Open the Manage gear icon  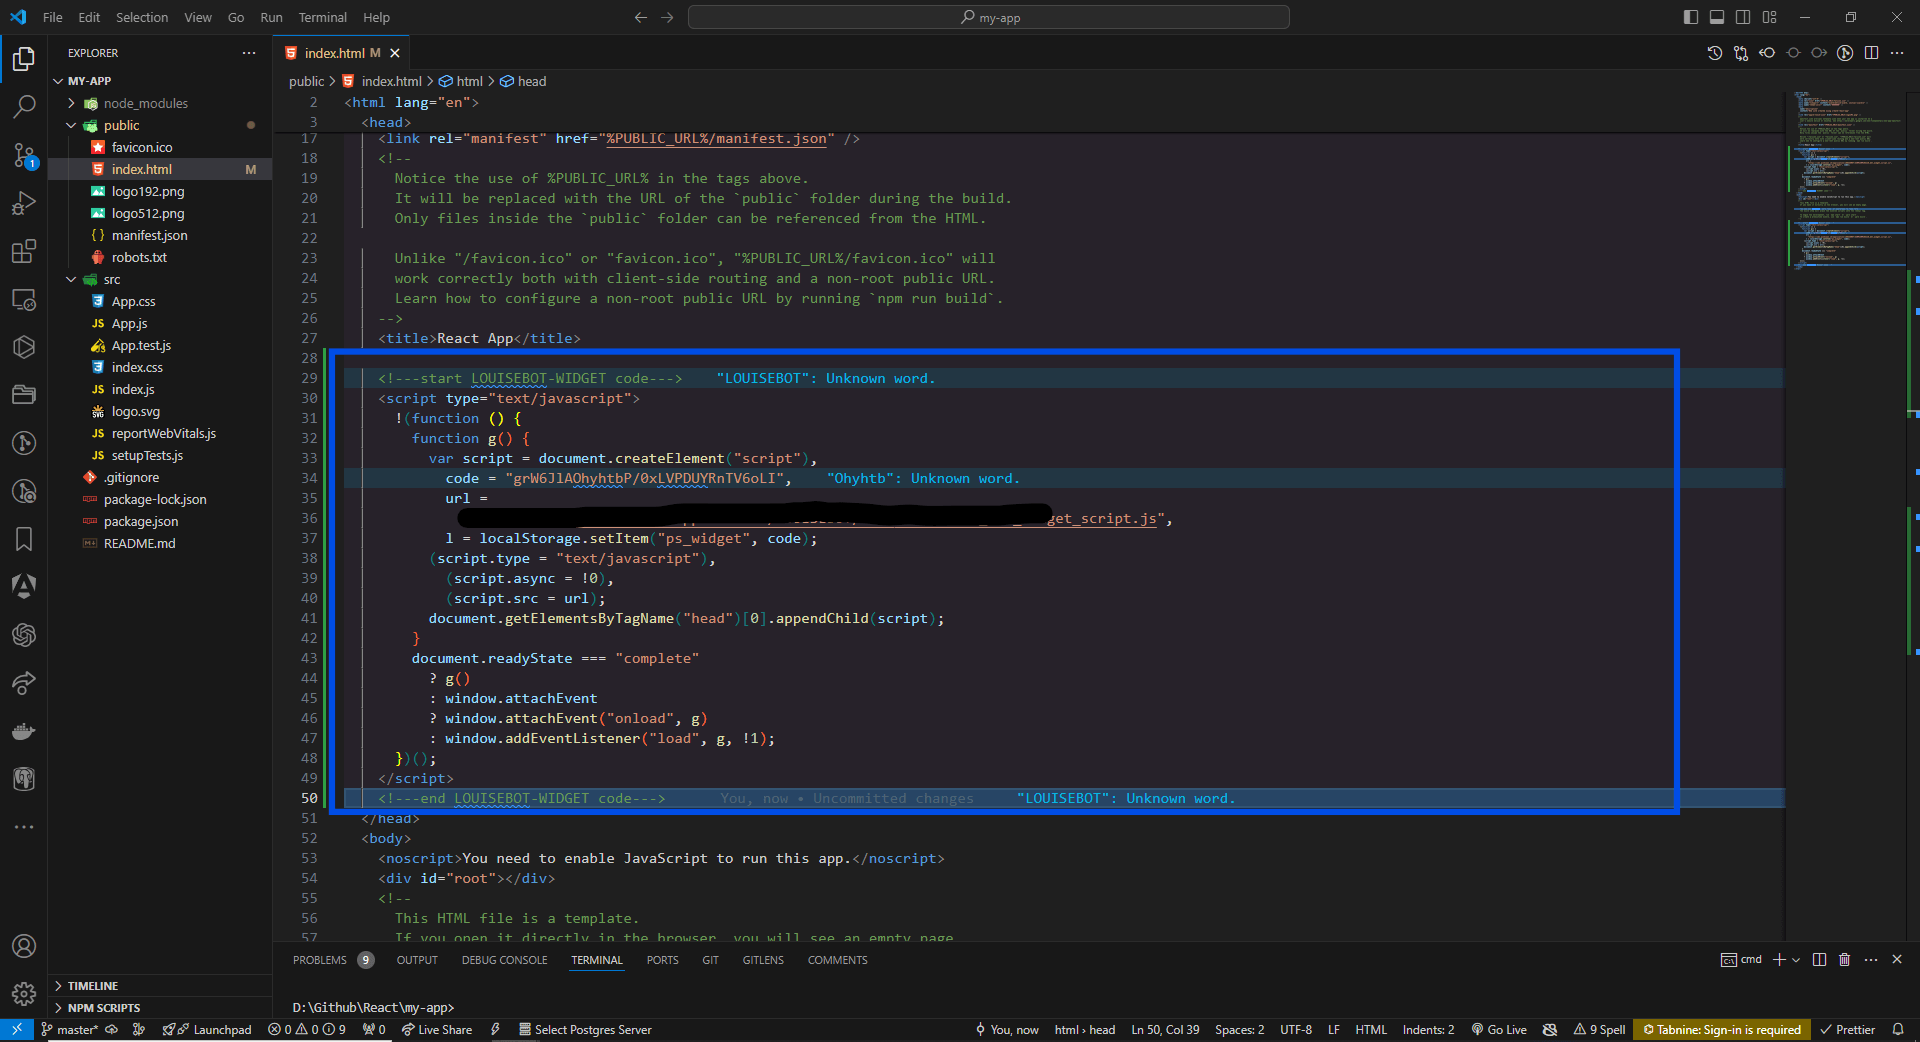pos(24,993)
